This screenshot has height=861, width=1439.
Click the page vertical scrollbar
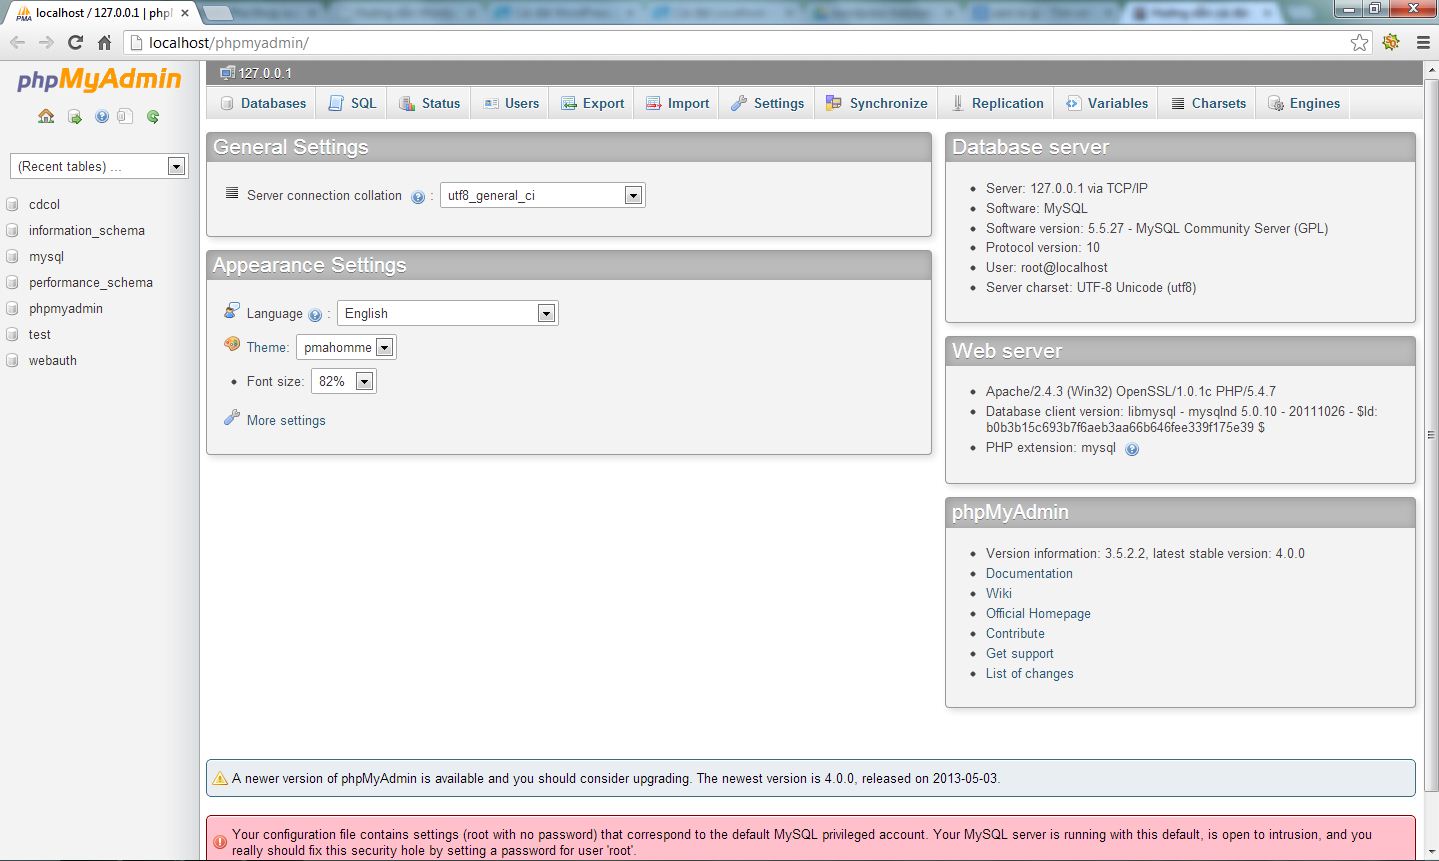pyautogui.click(x=1431, y=435)
